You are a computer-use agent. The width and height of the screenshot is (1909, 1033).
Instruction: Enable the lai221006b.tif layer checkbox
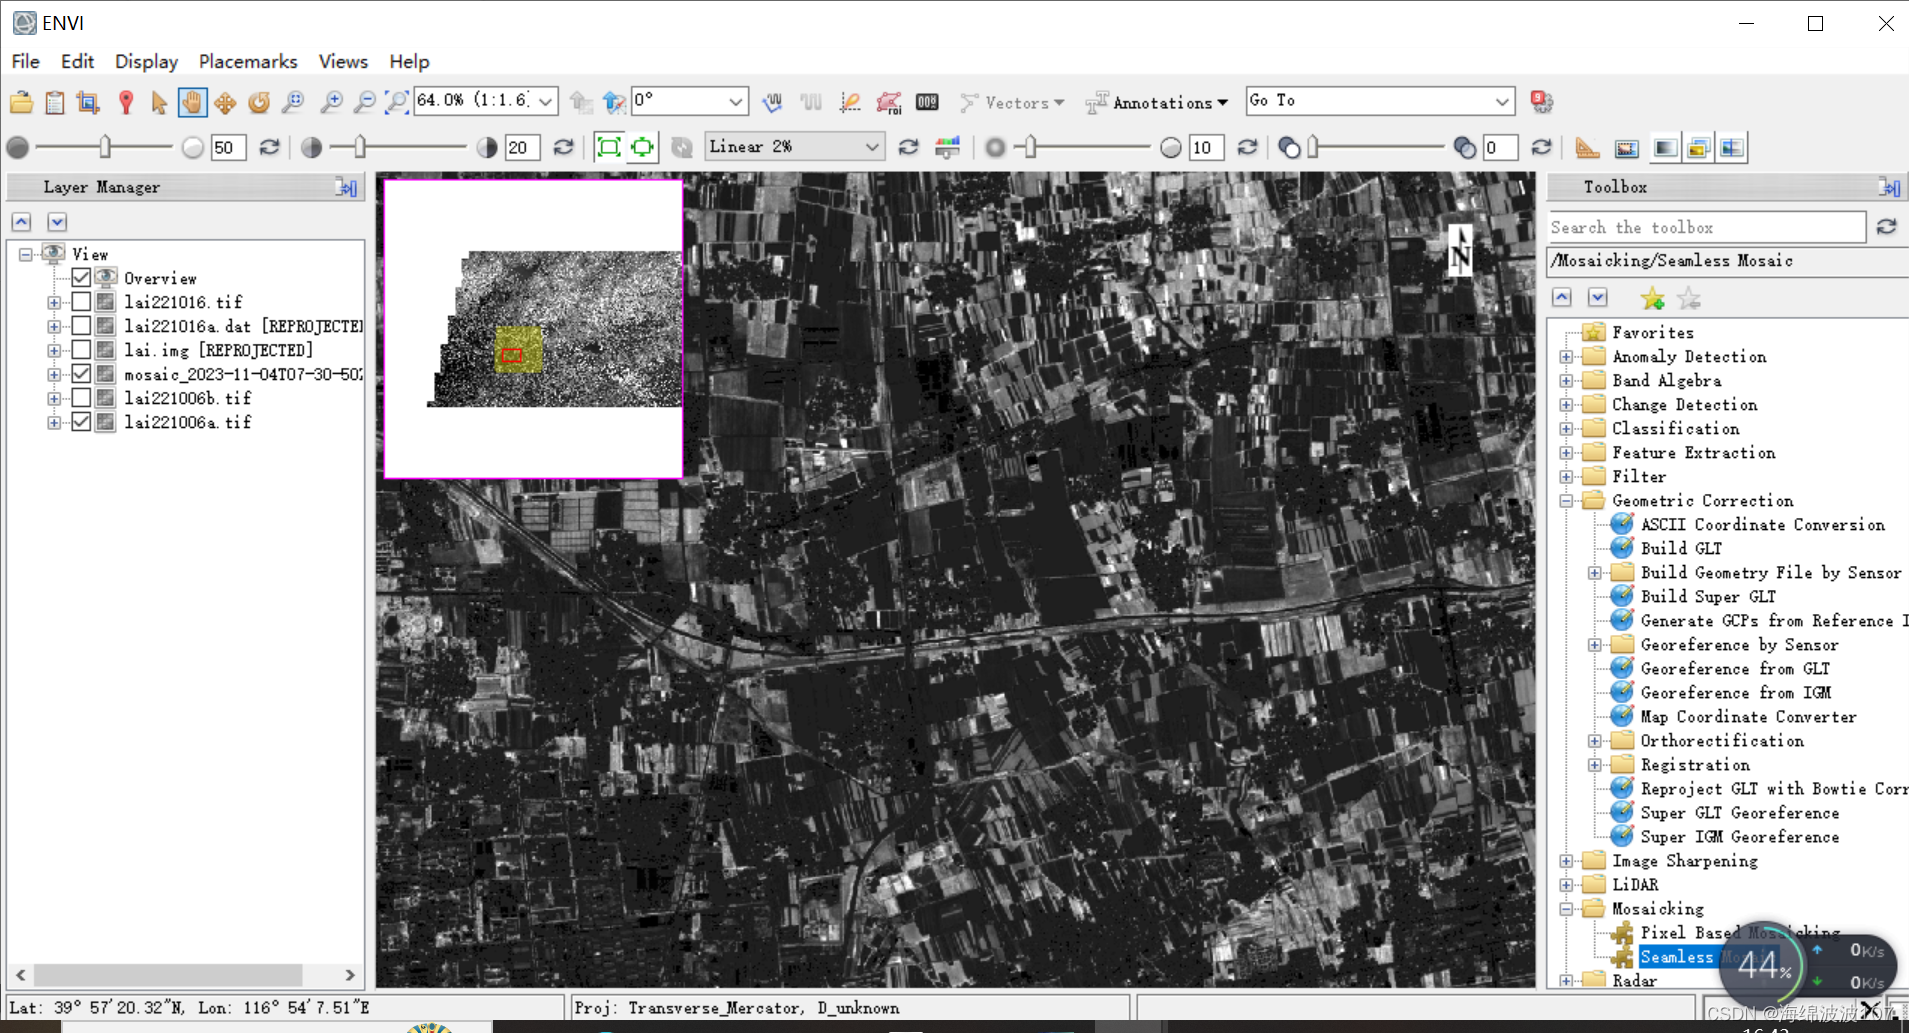click(x=81, y=398)
